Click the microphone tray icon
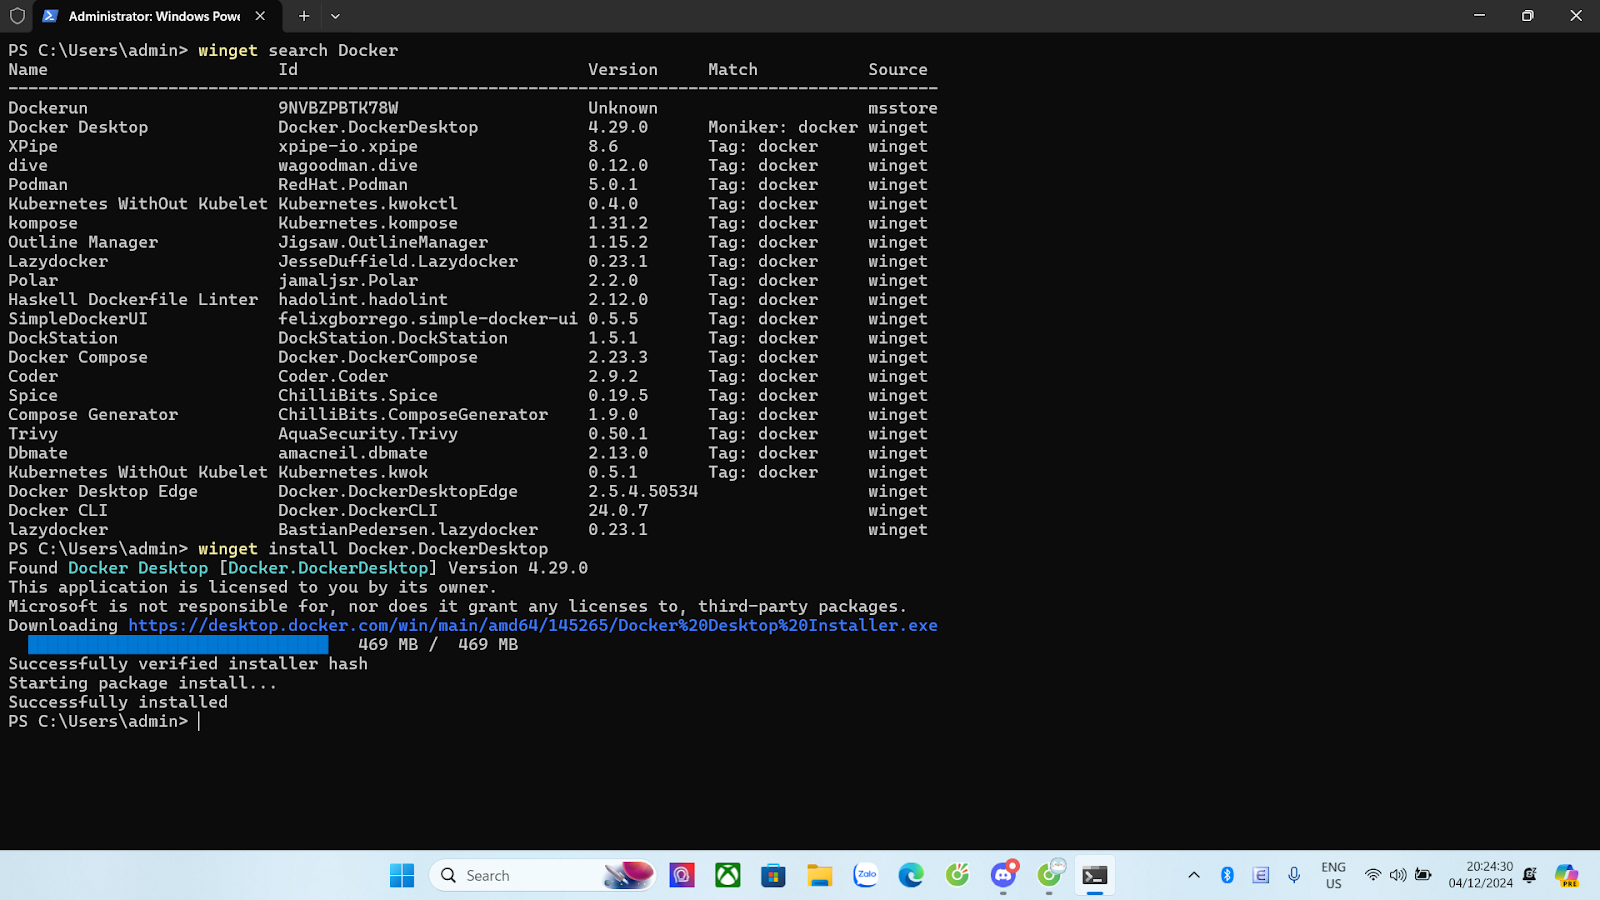Screen dimensions: 1600x900 point(1294,875)
